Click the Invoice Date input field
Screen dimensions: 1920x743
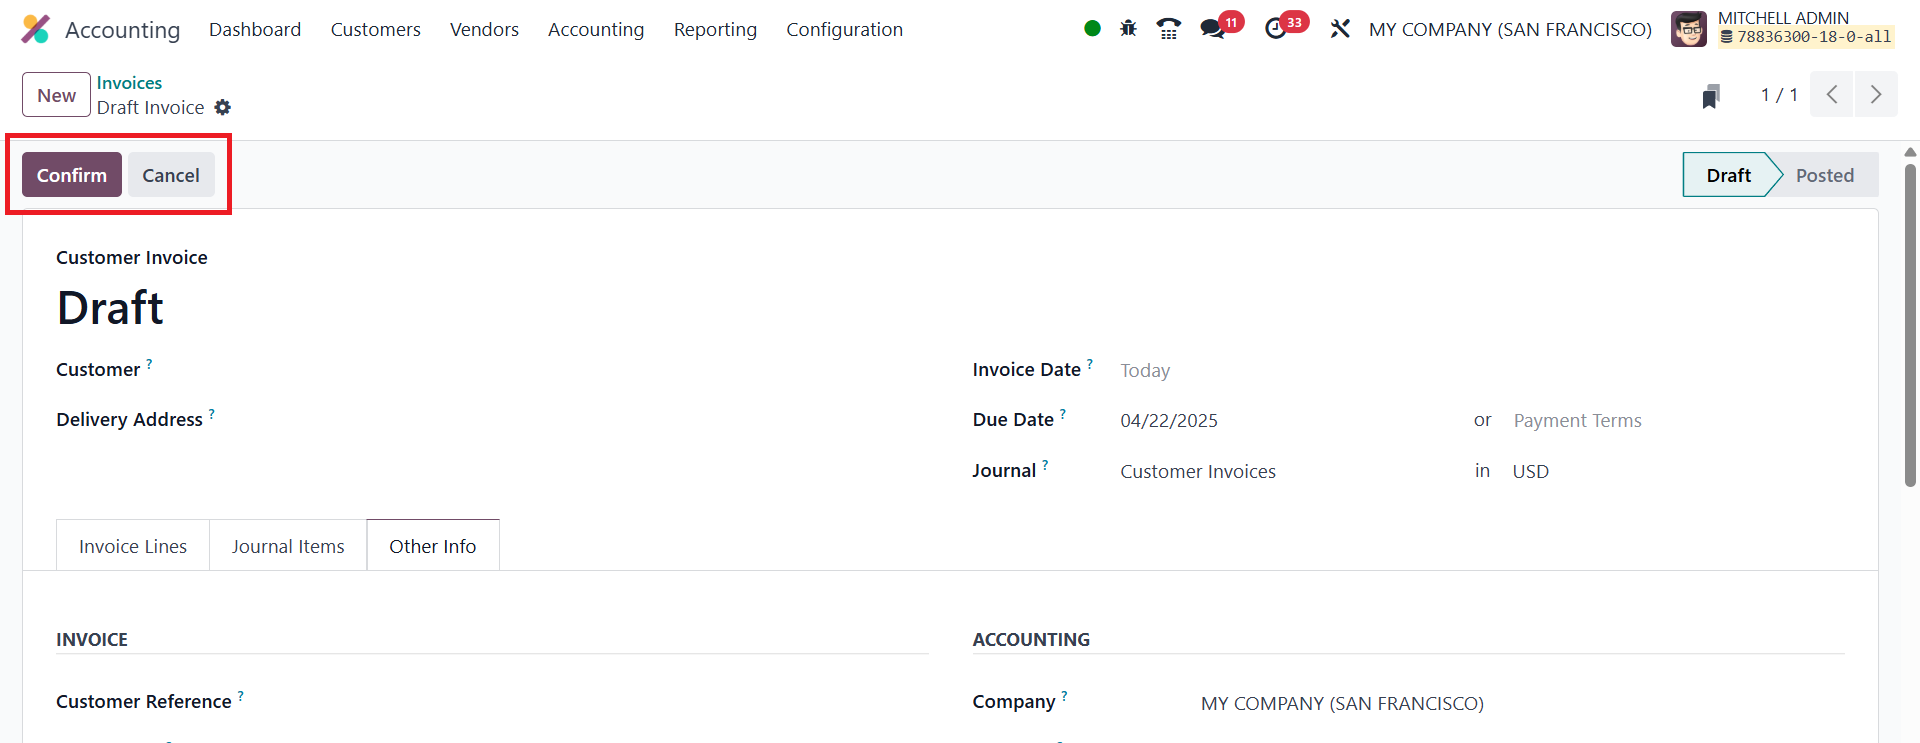pos(1280,371)
